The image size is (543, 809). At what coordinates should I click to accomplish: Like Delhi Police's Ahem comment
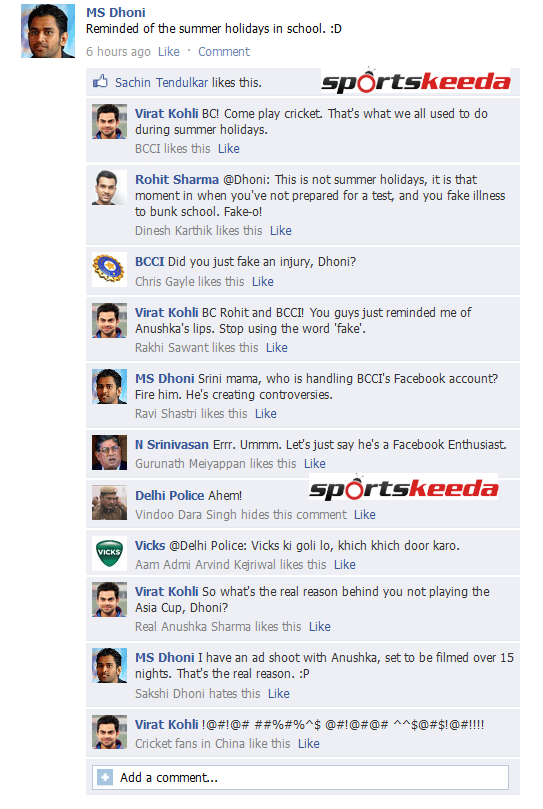[365, 515]
